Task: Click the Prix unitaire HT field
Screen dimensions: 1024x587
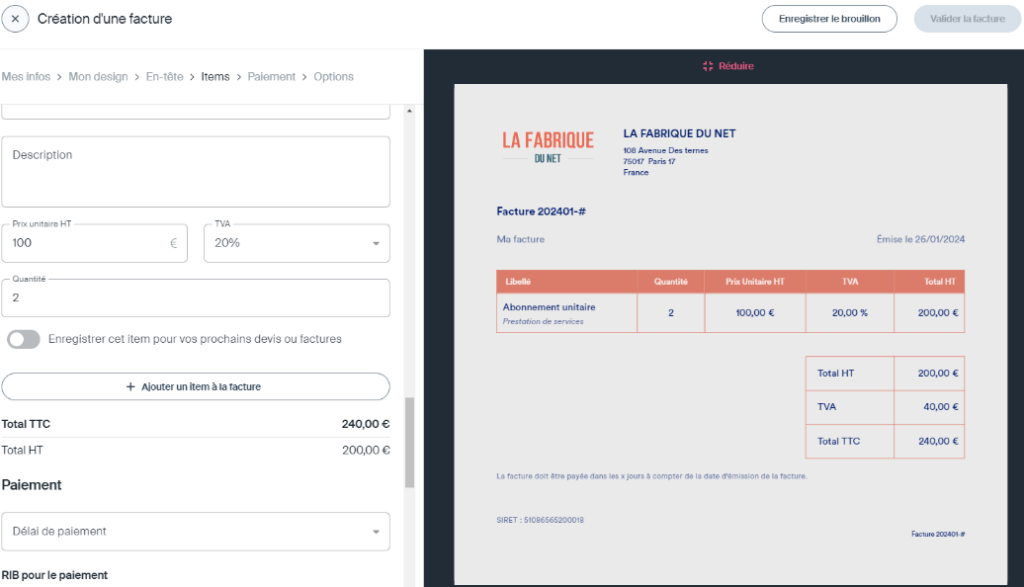Action: 88,243
